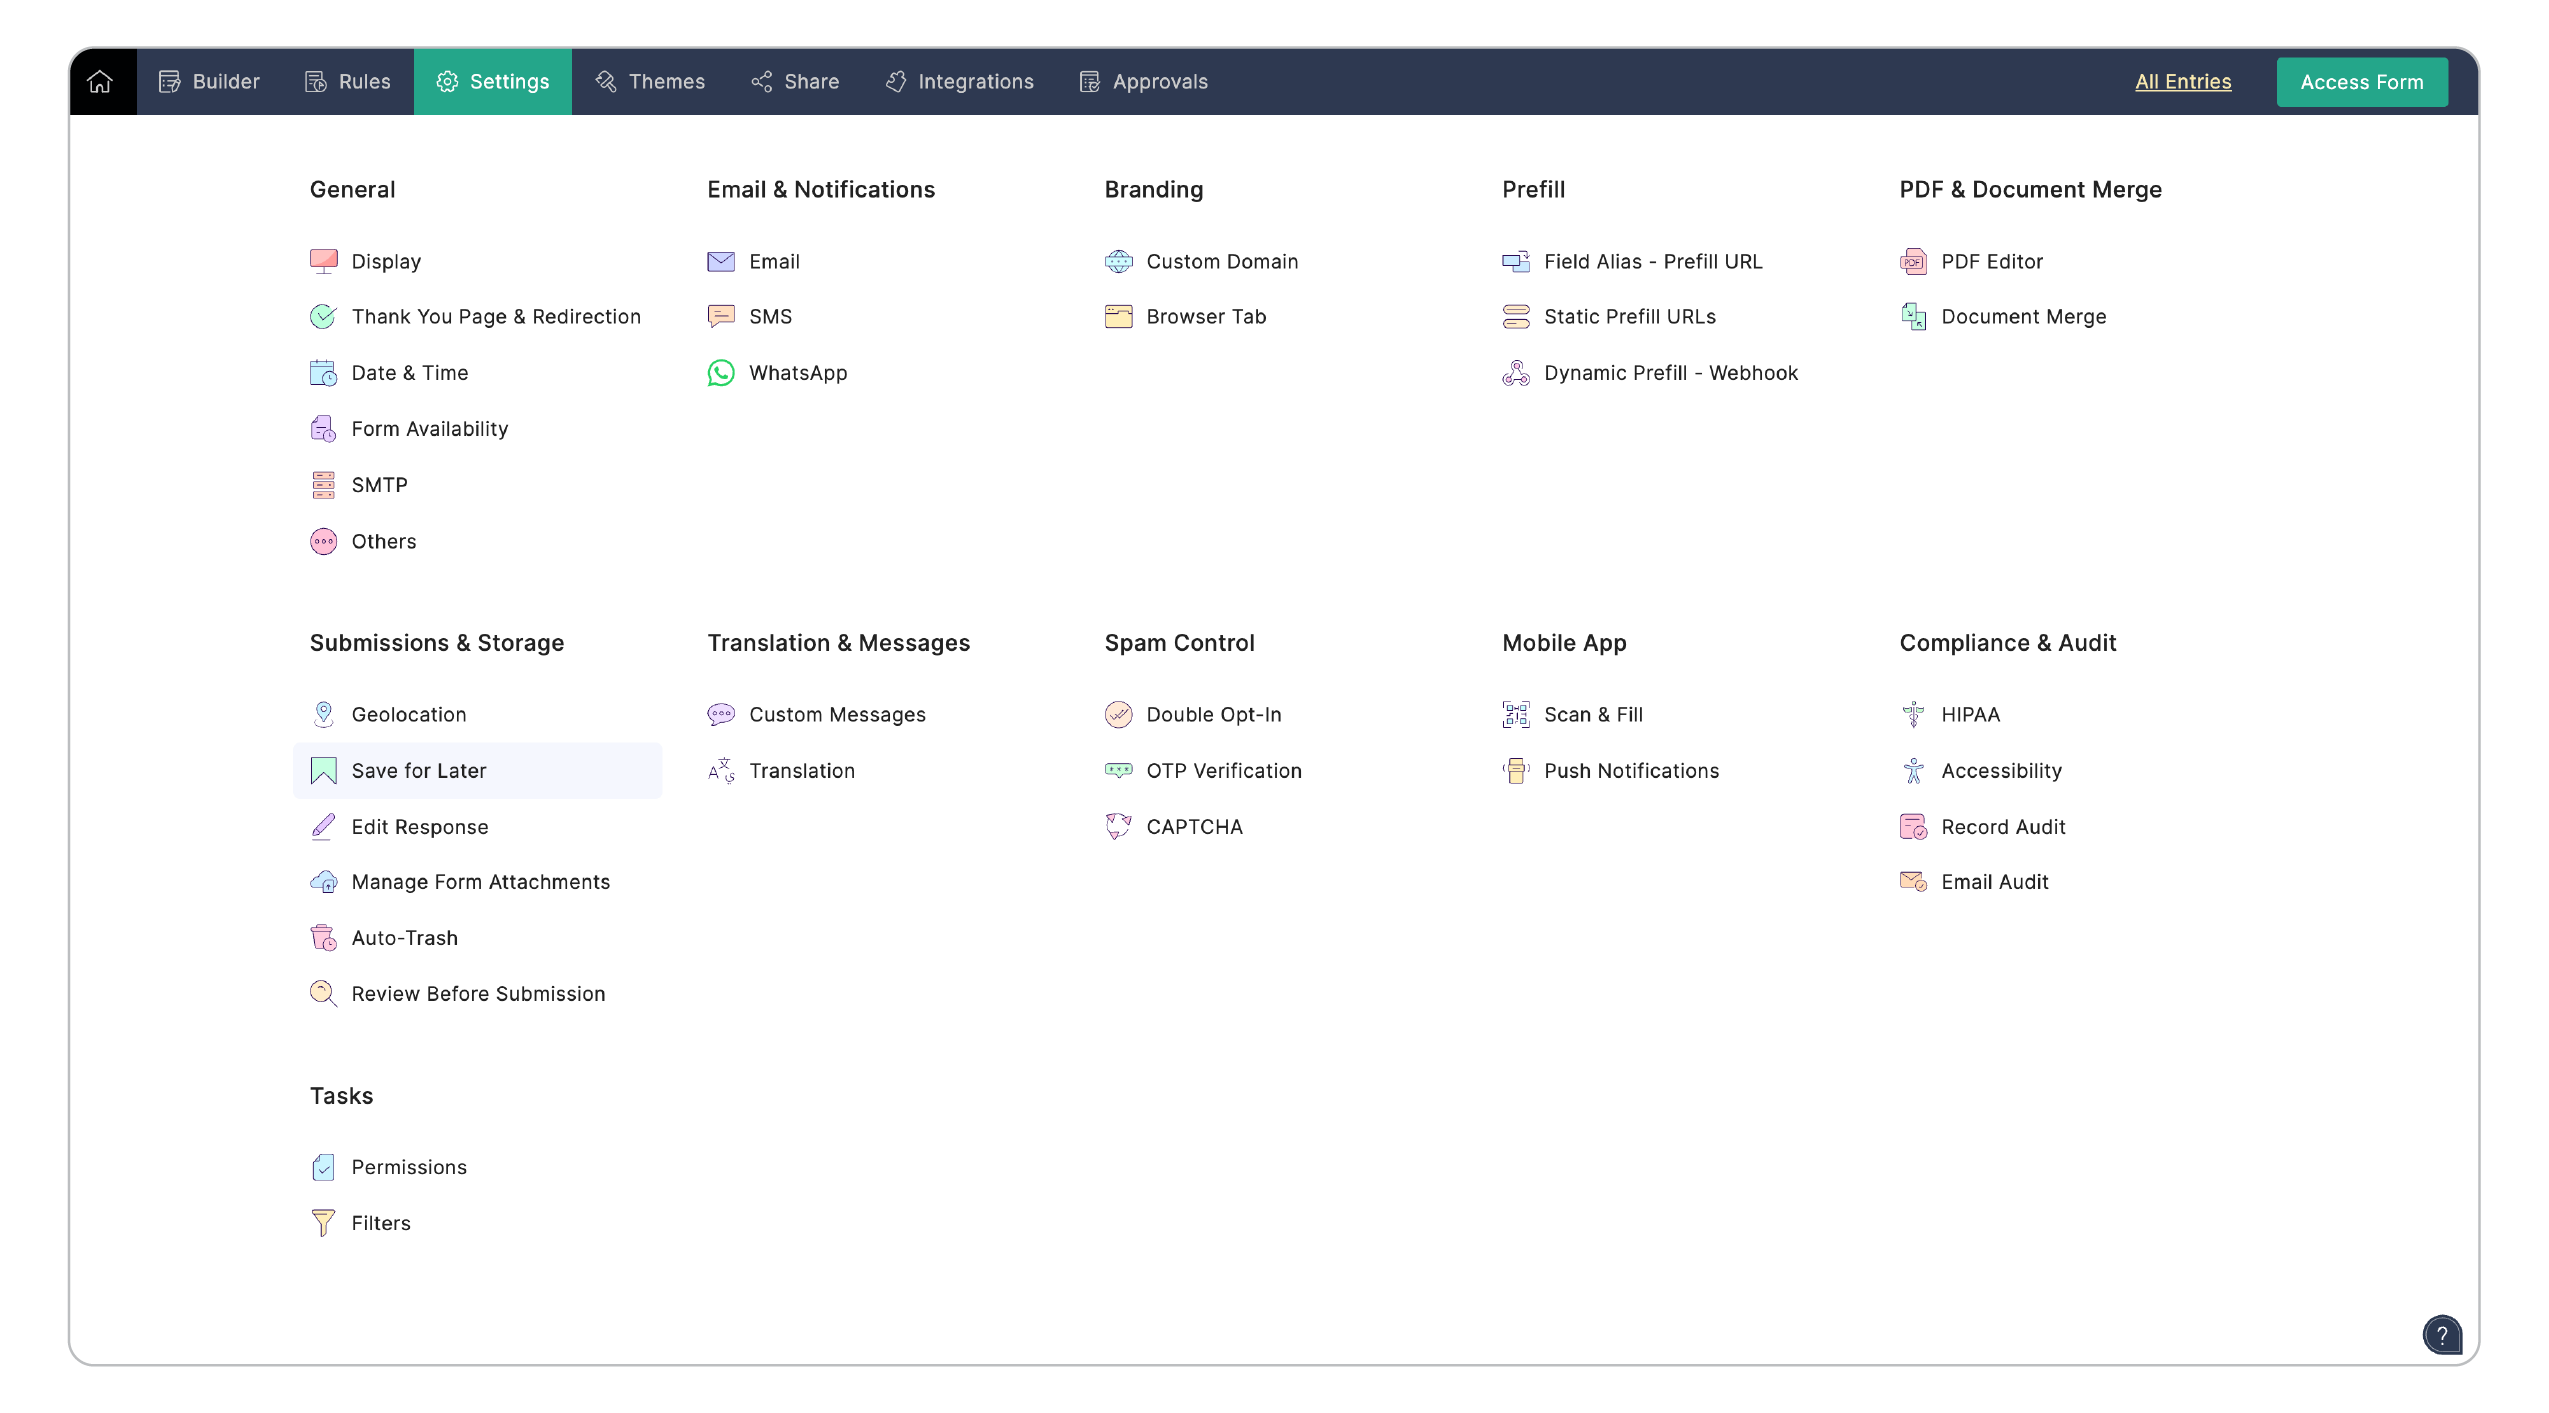
Task: Open the CAPTCHA spam control settings
Action: (1194, 826)
